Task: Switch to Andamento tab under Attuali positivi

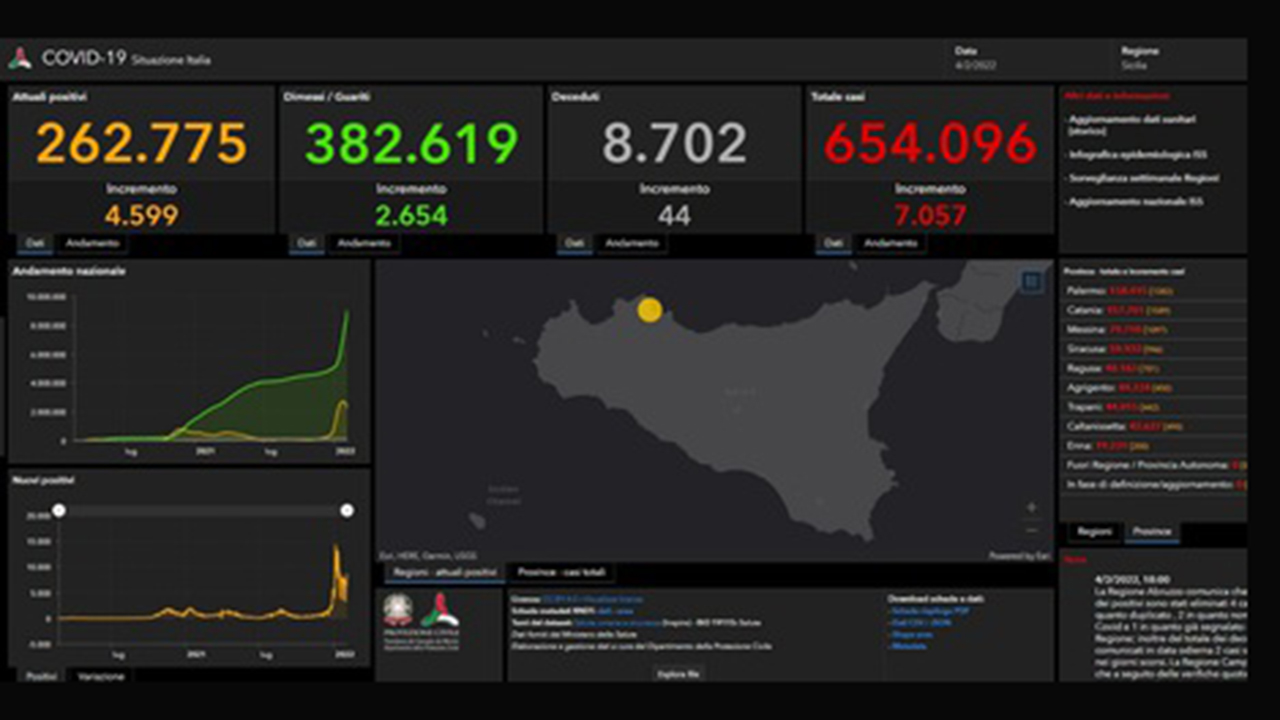Action: tap(92, 243)
